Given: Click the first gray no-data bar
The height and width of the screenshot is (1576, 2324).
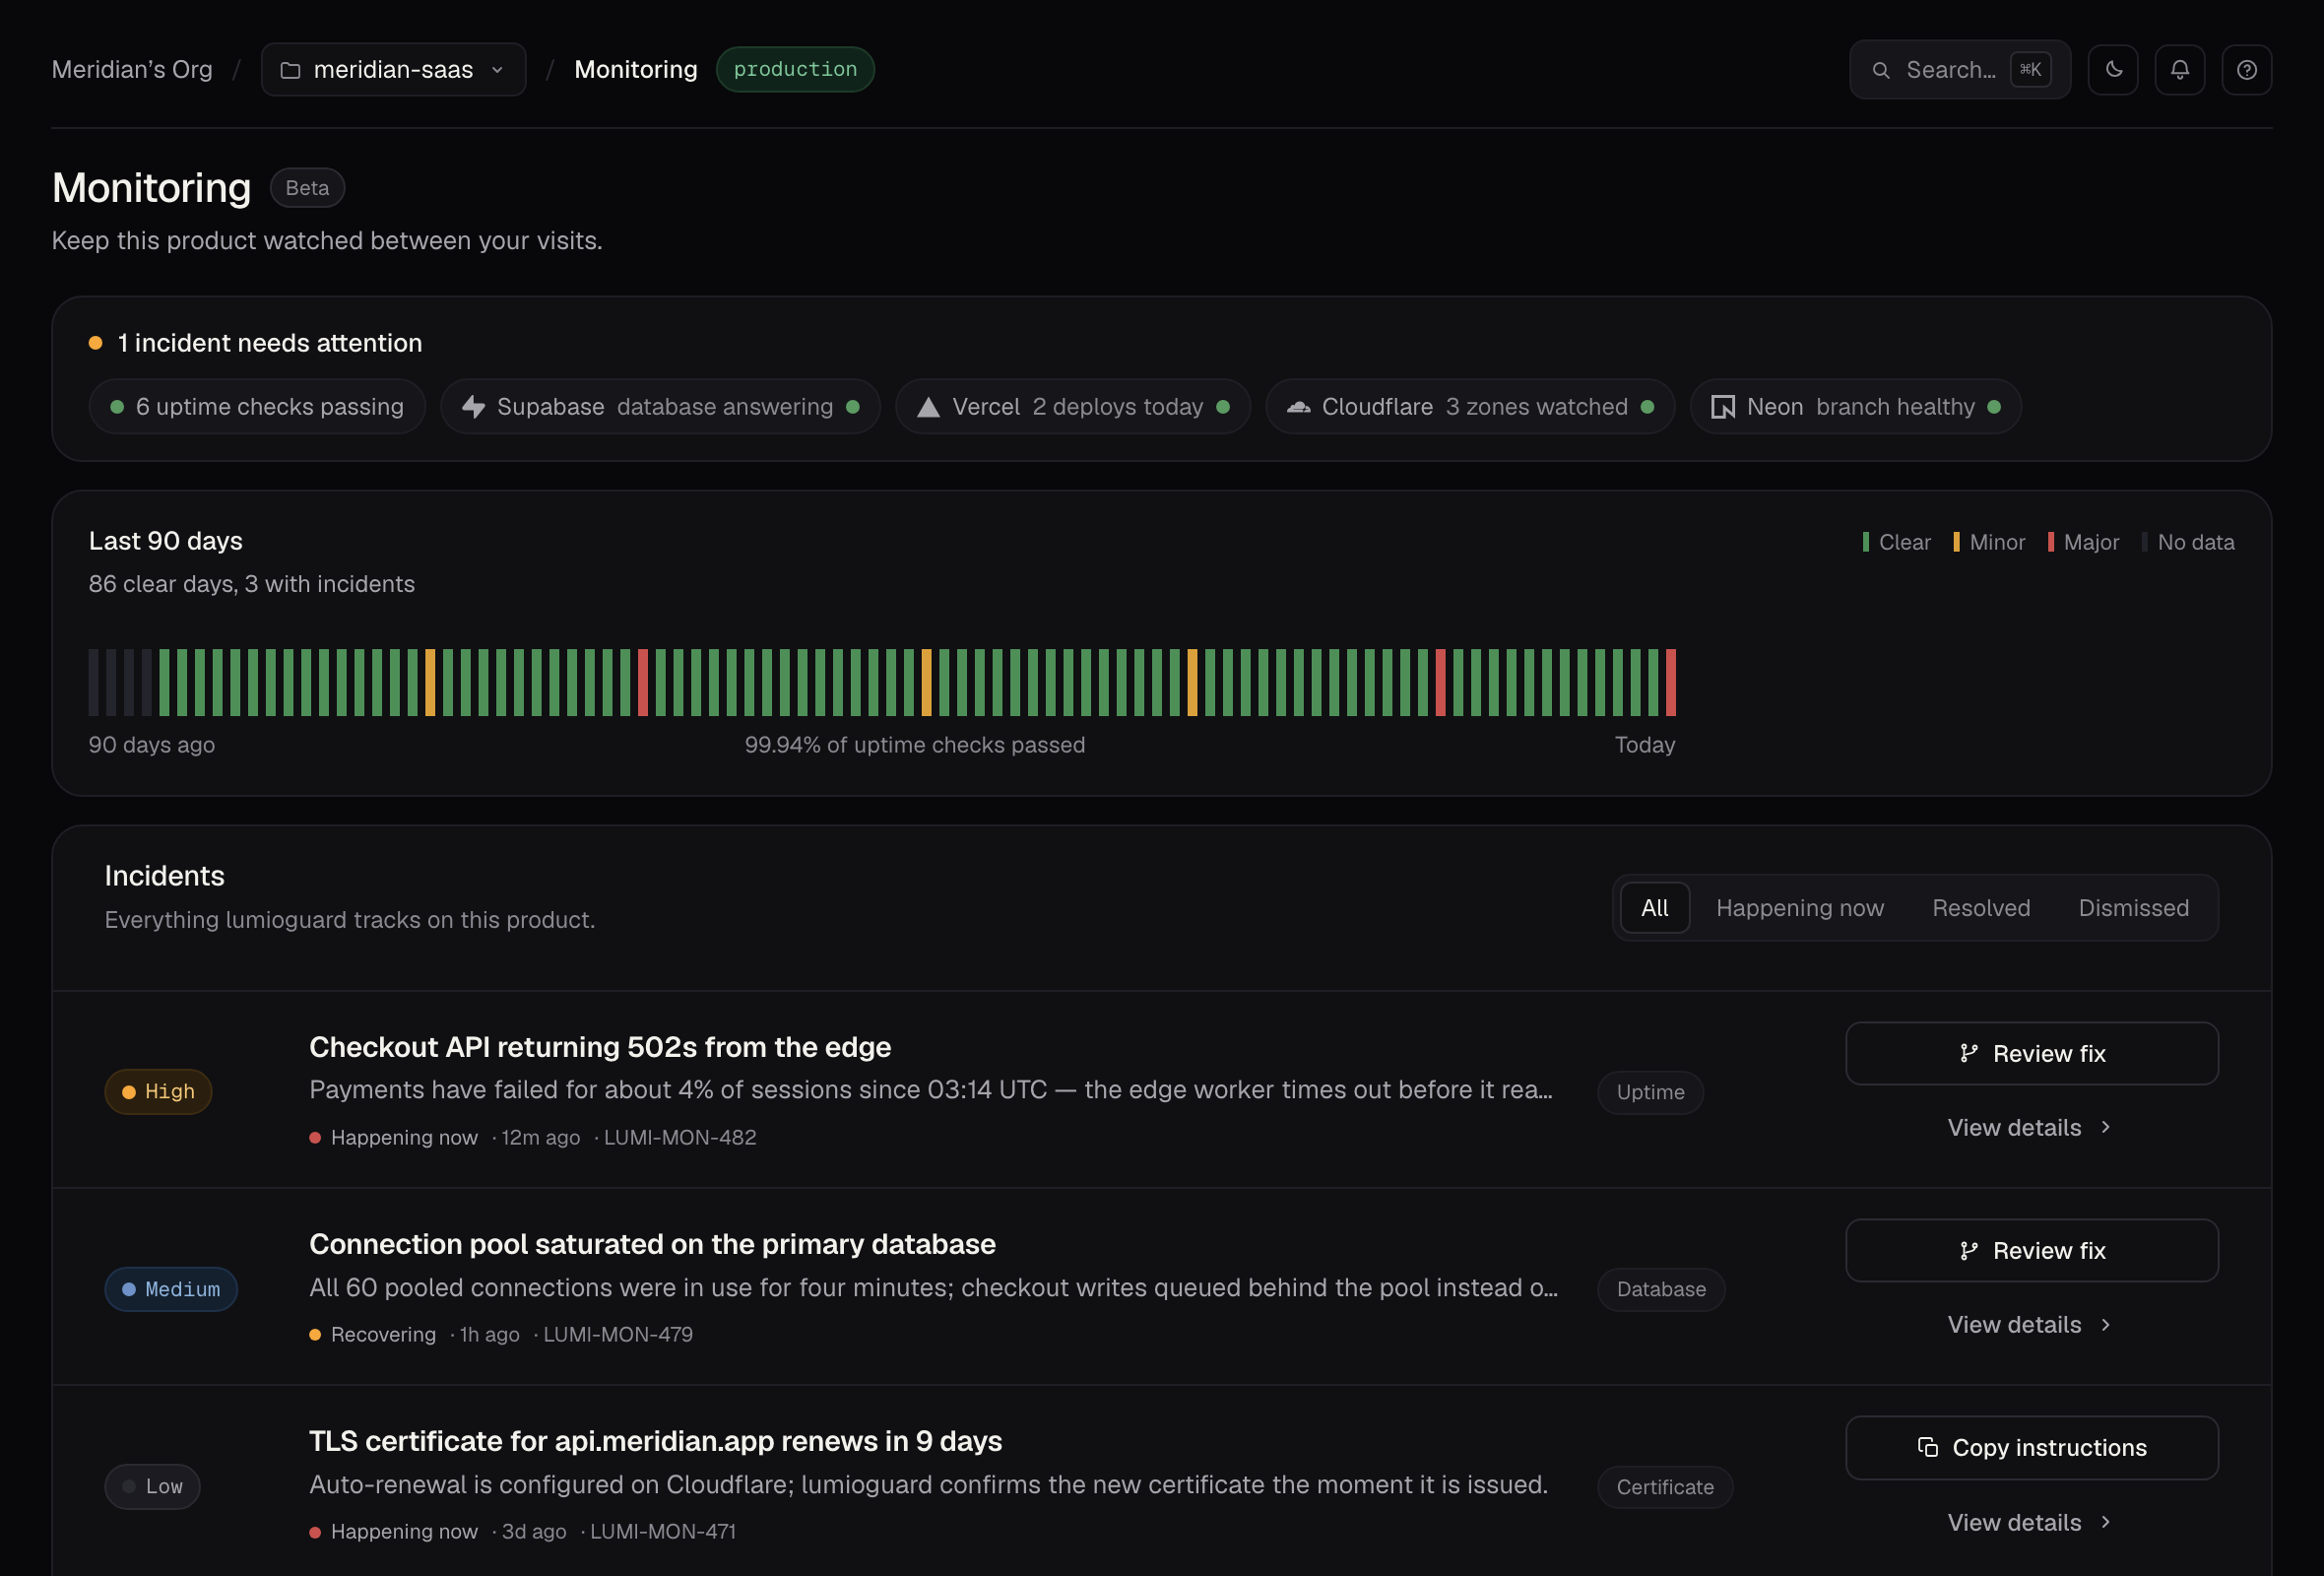Looking at the screenshot, I should pos(94,682).
